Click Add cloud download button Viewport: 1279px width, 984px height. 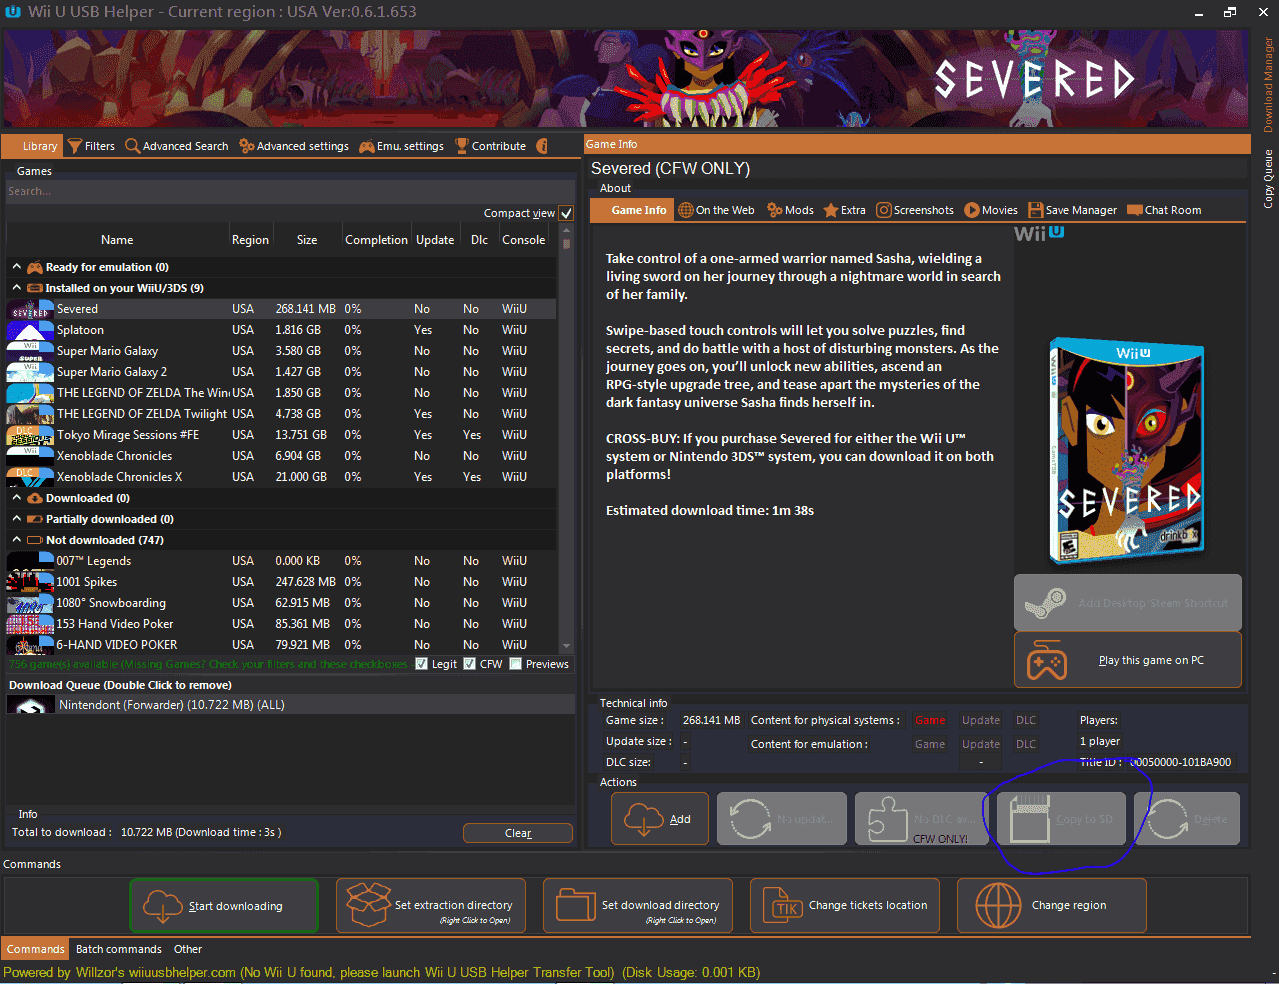coord(660,819)
